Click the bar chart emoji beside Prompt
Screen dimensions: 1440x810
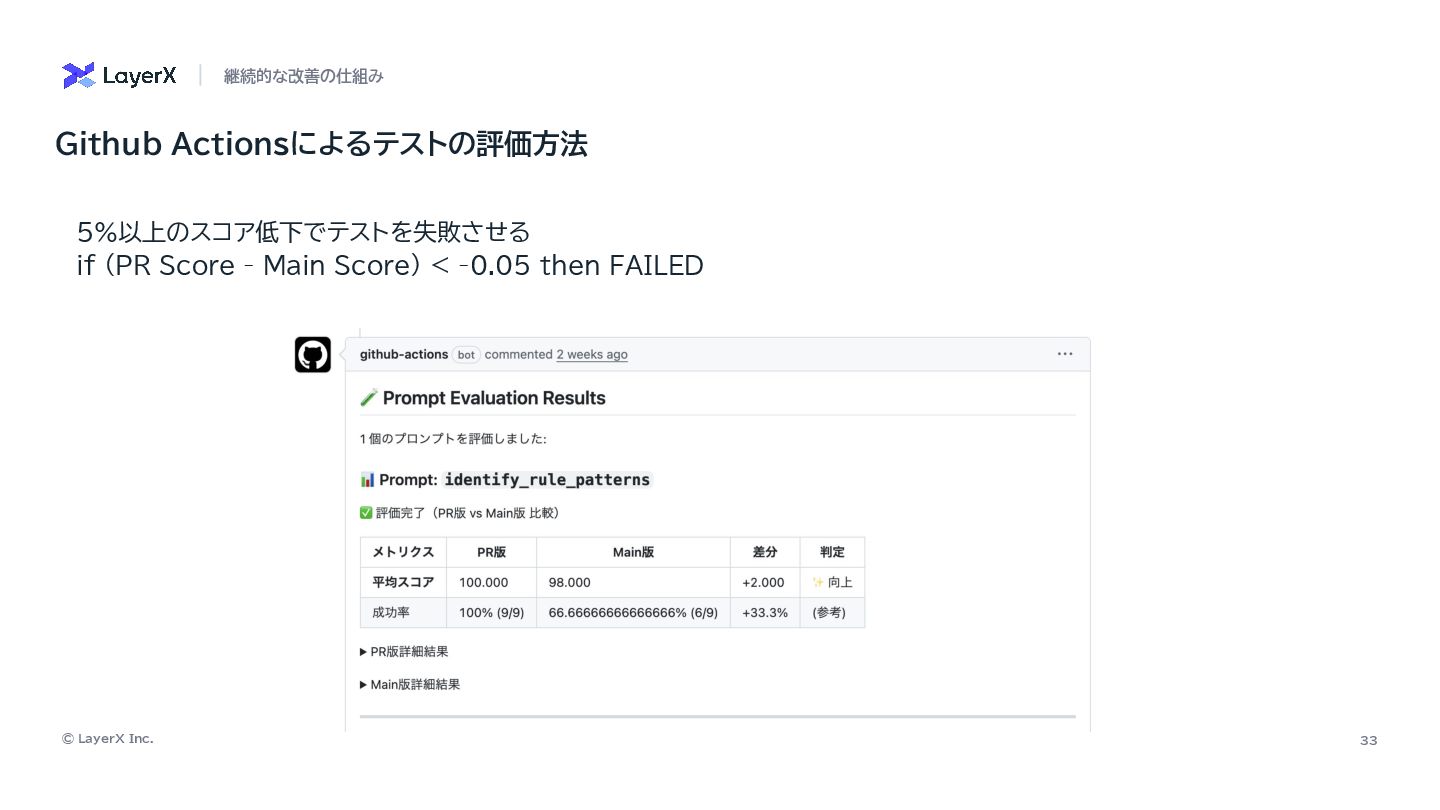[x=367, y=480]
